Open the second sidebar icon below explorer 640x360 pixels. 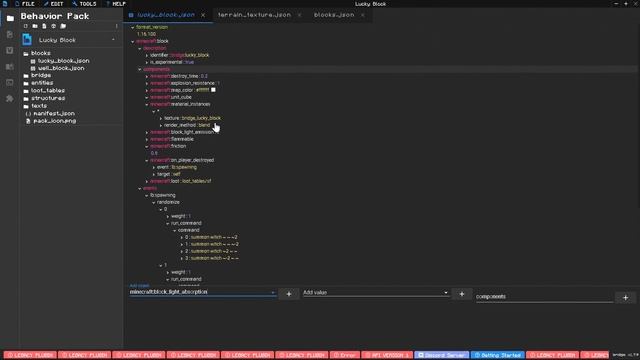10,34
